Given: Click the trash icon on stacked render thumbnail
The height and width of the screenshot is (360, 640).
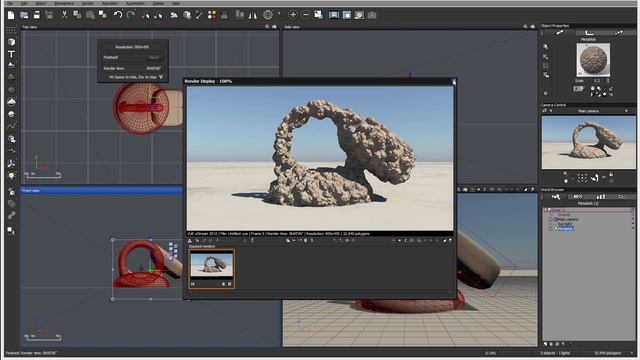Looking at the screenshot, I should [x=229, y=284].
